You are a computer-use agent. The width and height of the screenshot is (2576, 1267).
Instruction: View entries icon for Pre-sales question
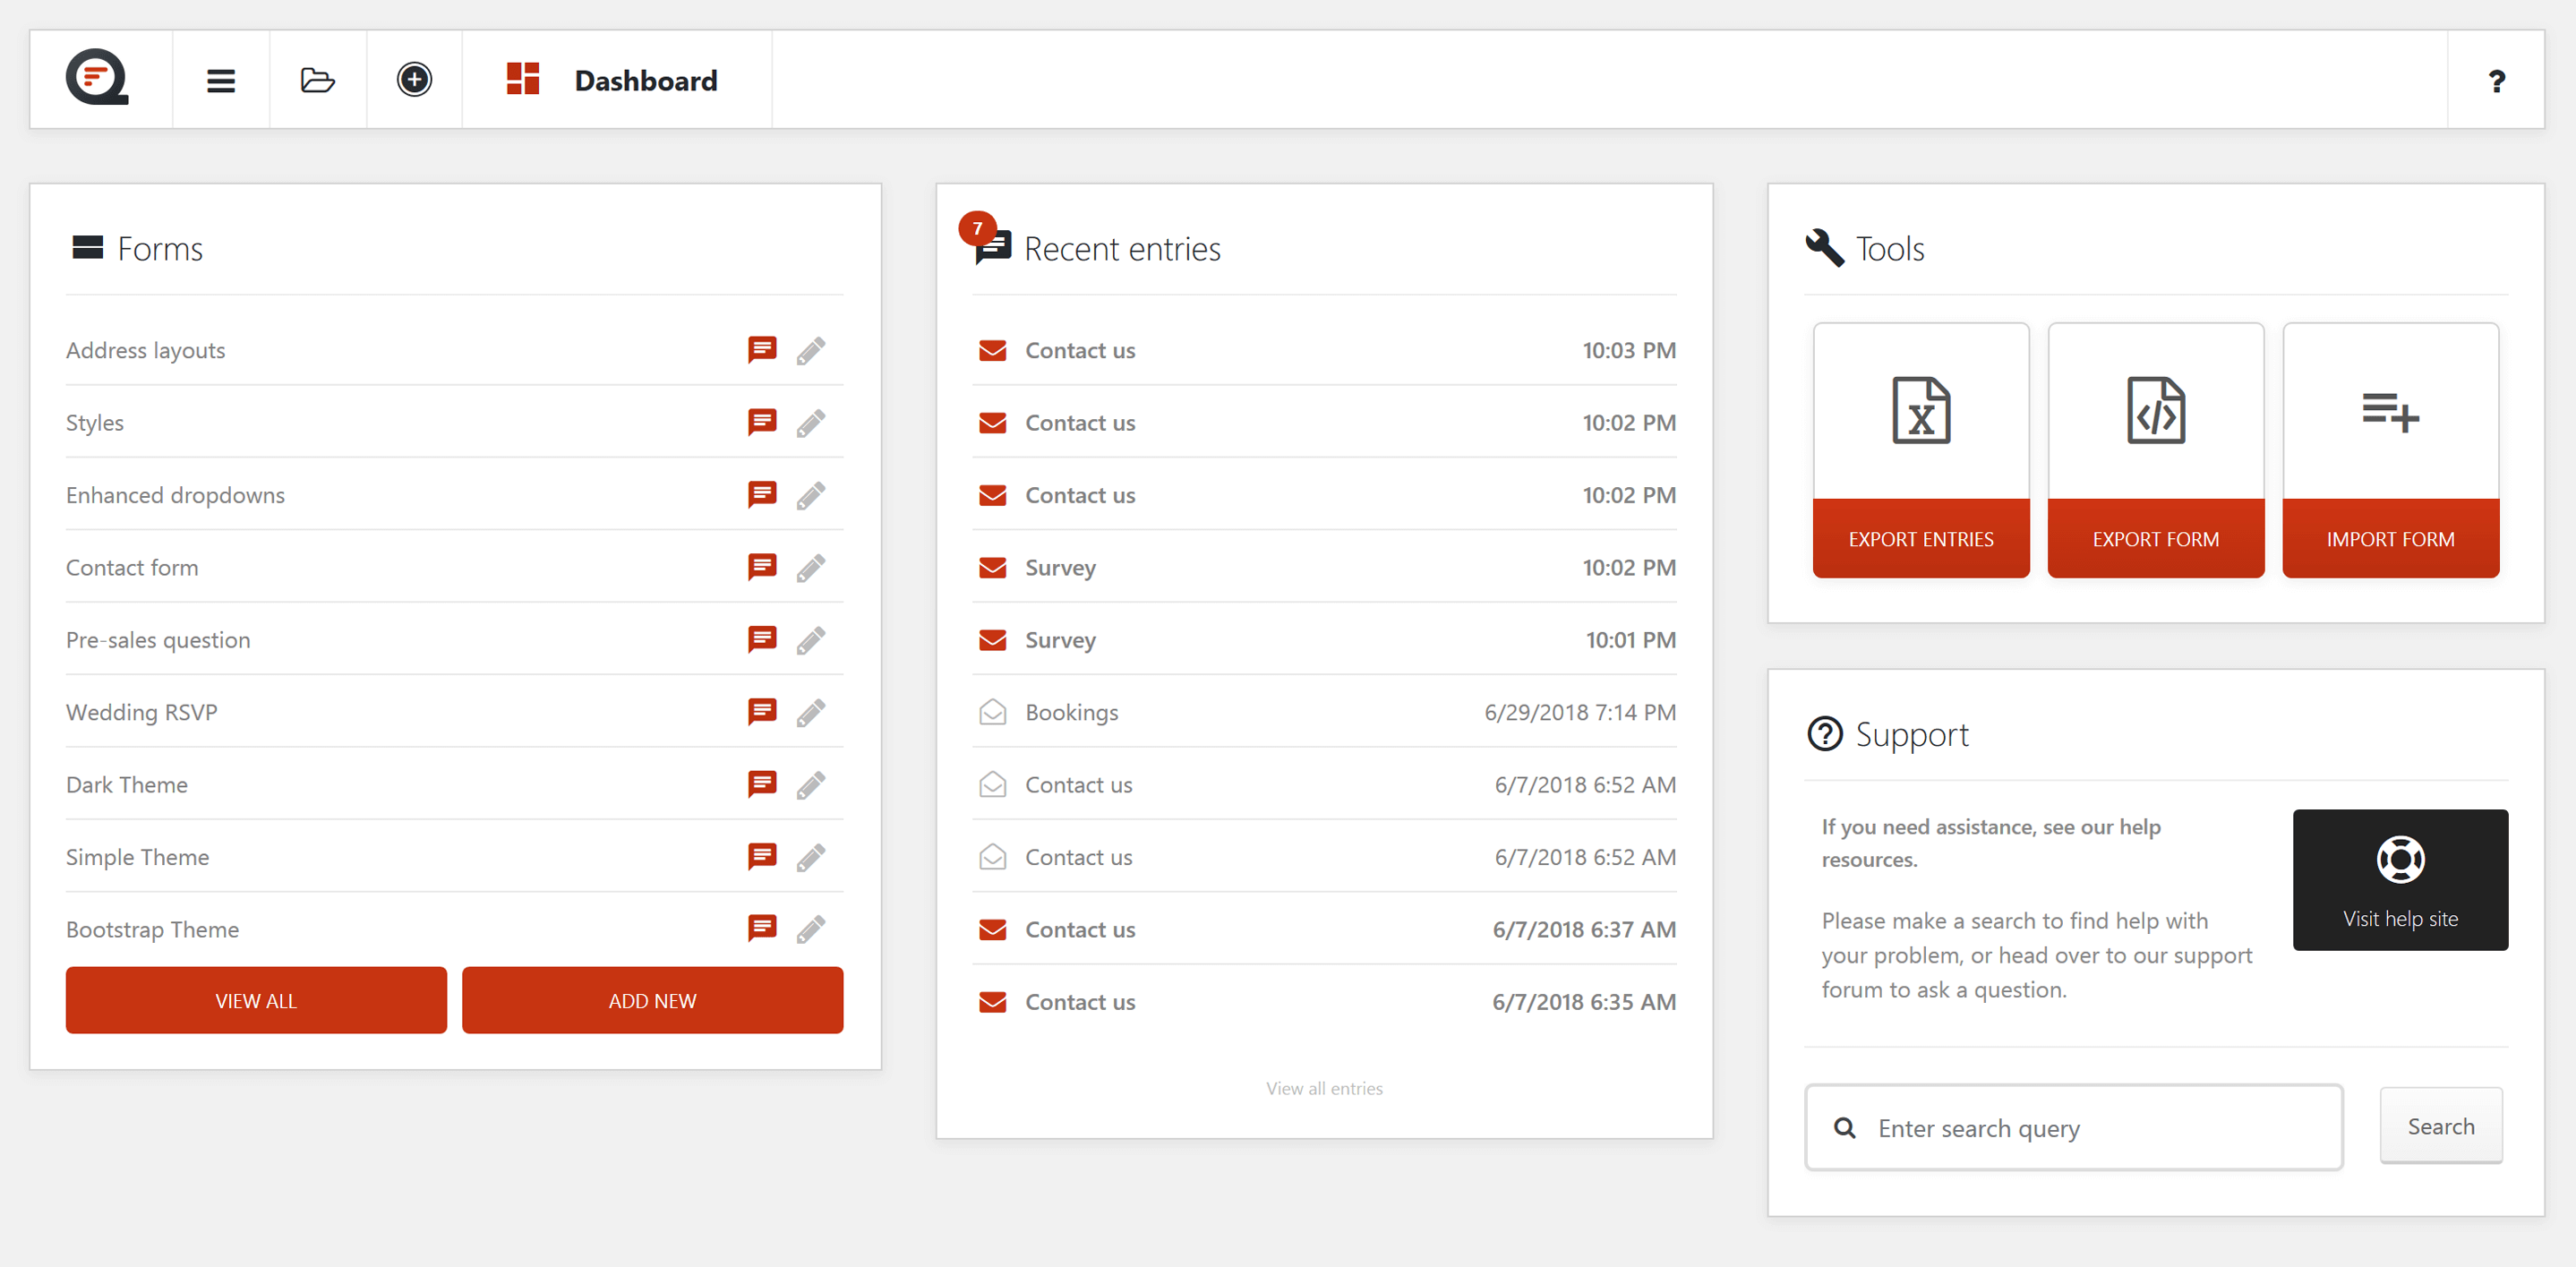[762, 639]
